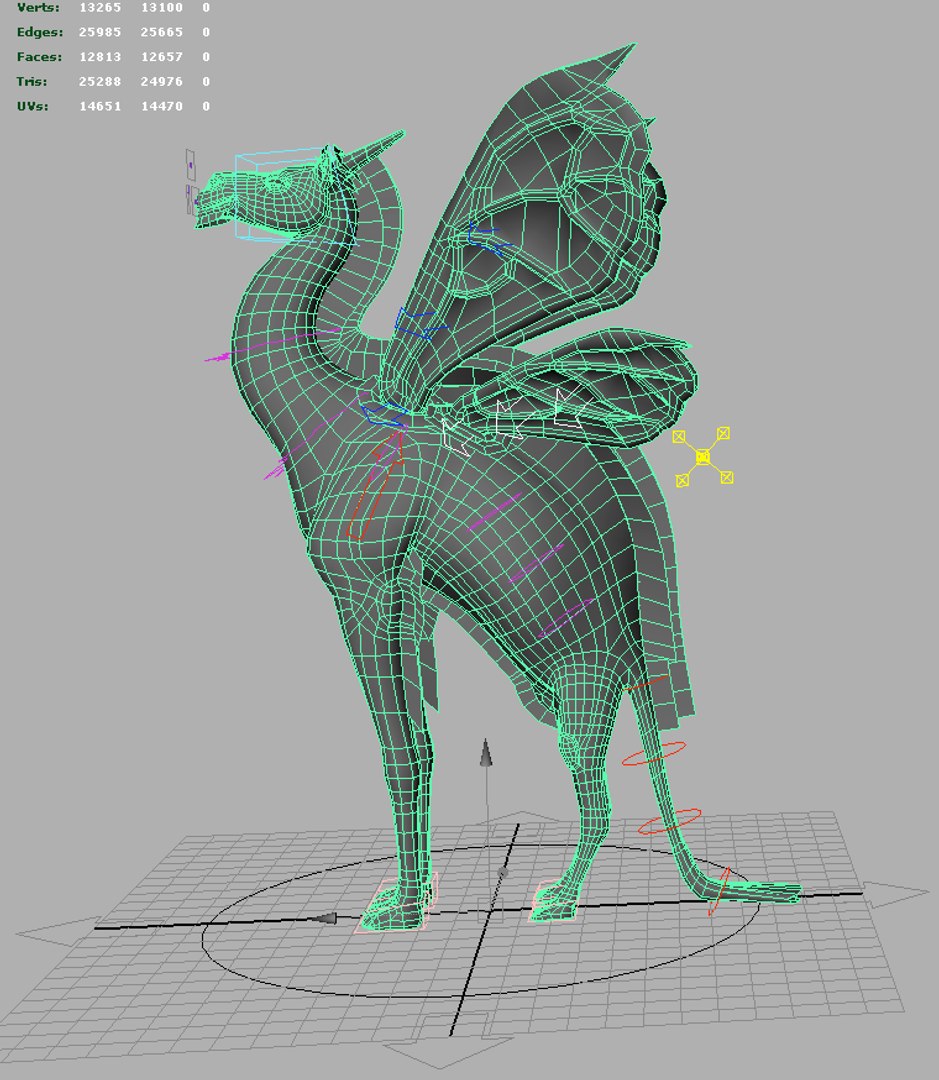The image size is (939, 1080).
Task: Pick the magenta arrow control at the neck
Action: click(x=272, y=344)
